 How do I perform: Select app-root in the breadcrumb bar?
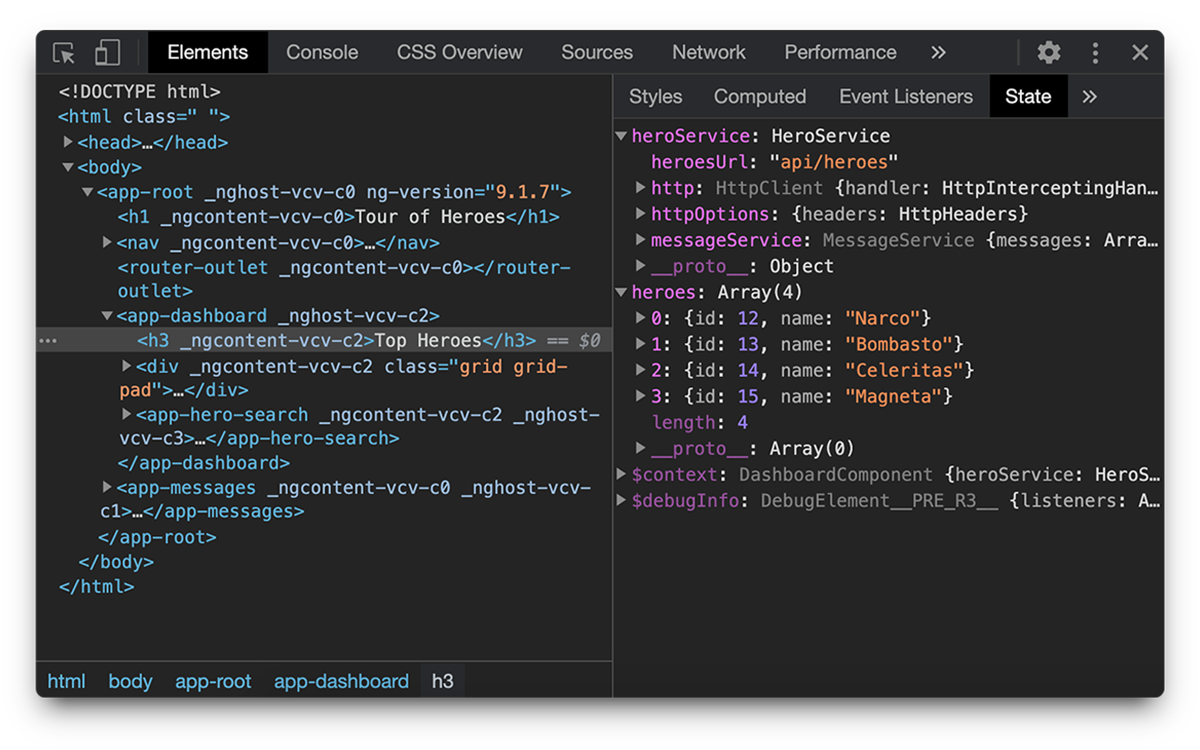(213, 681)
